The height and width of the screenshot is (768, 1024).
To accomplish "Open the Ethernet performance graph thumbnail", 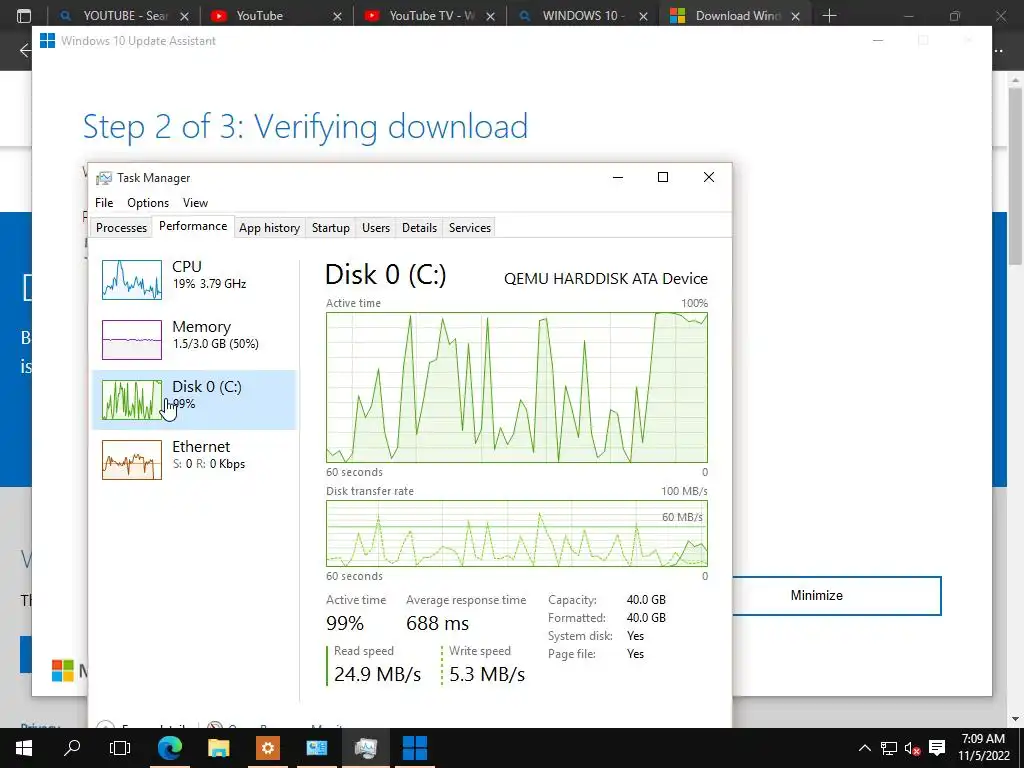I will pos(132,460).
